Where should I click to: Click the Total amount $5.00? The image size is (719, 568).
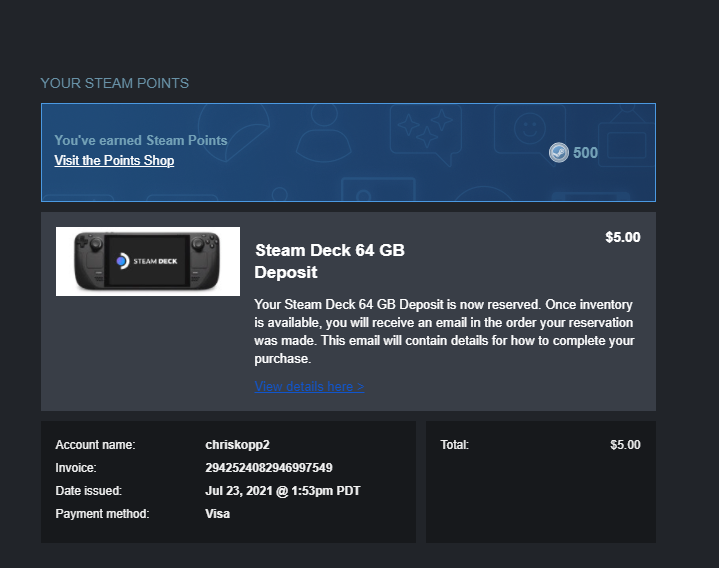(625, 445)
